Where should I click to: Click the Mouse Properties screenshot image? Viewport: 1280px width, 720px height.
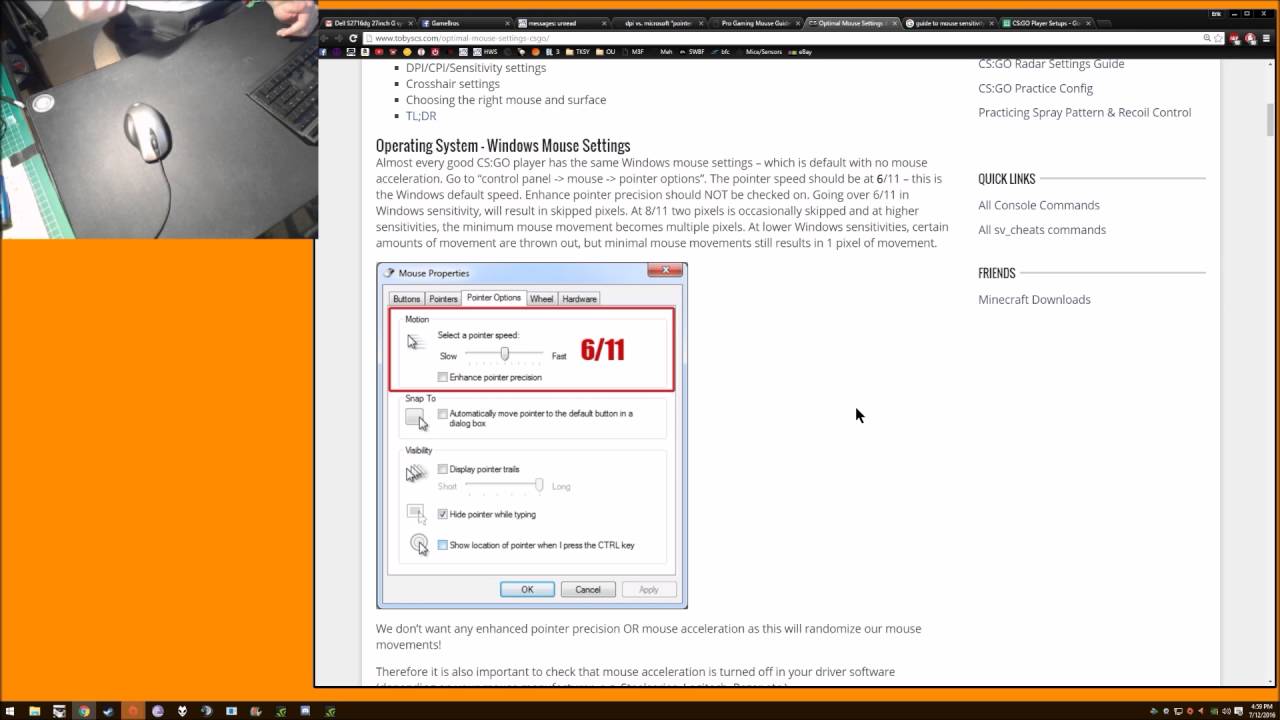532,435
